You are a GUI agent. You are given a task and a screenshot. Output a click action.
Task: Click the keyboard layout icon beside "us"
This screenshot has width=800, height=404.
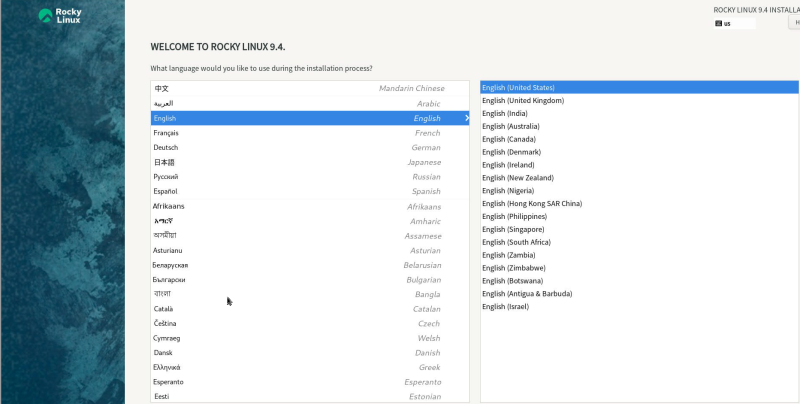[720, 23]
